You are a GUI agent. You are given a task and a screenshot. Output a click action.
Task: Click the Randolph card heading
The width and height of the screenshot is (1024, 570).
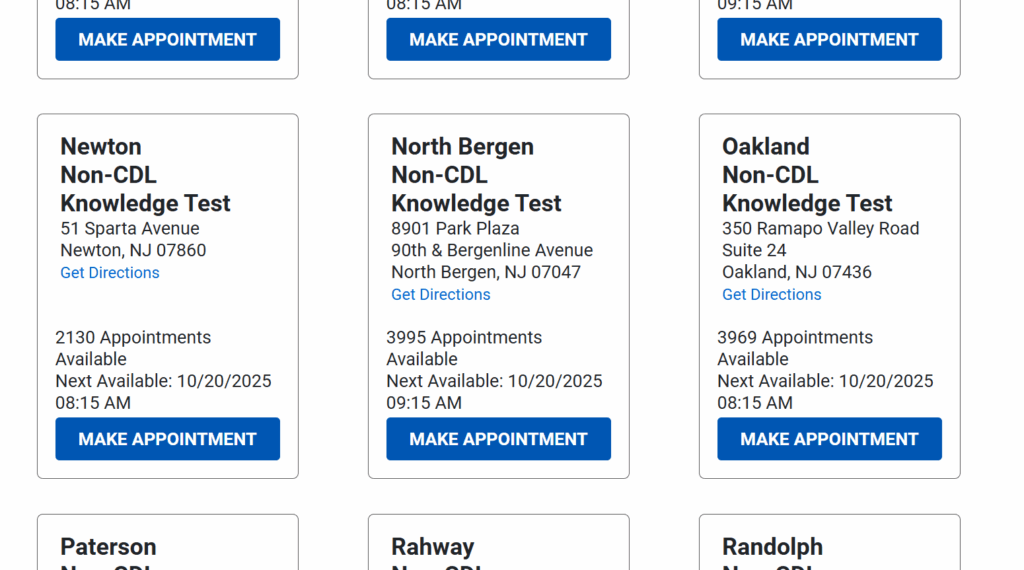pos(772,547)
